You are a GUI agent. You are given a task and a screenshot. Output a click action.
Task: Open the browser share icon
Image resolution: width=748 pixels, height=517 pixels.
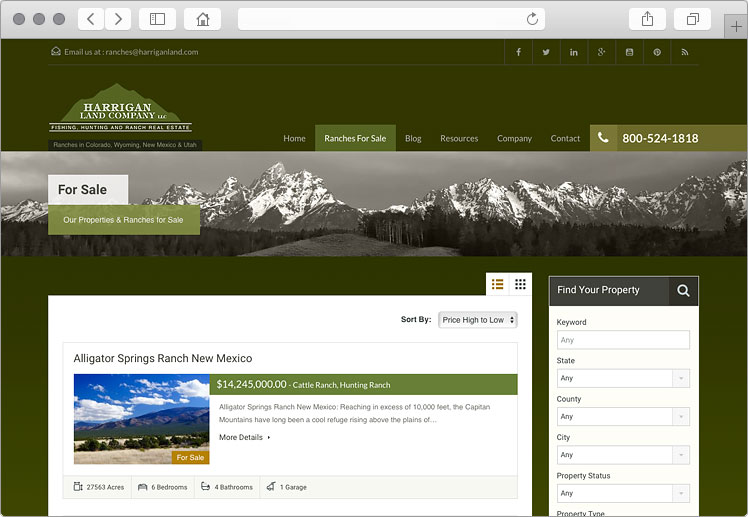647,19
